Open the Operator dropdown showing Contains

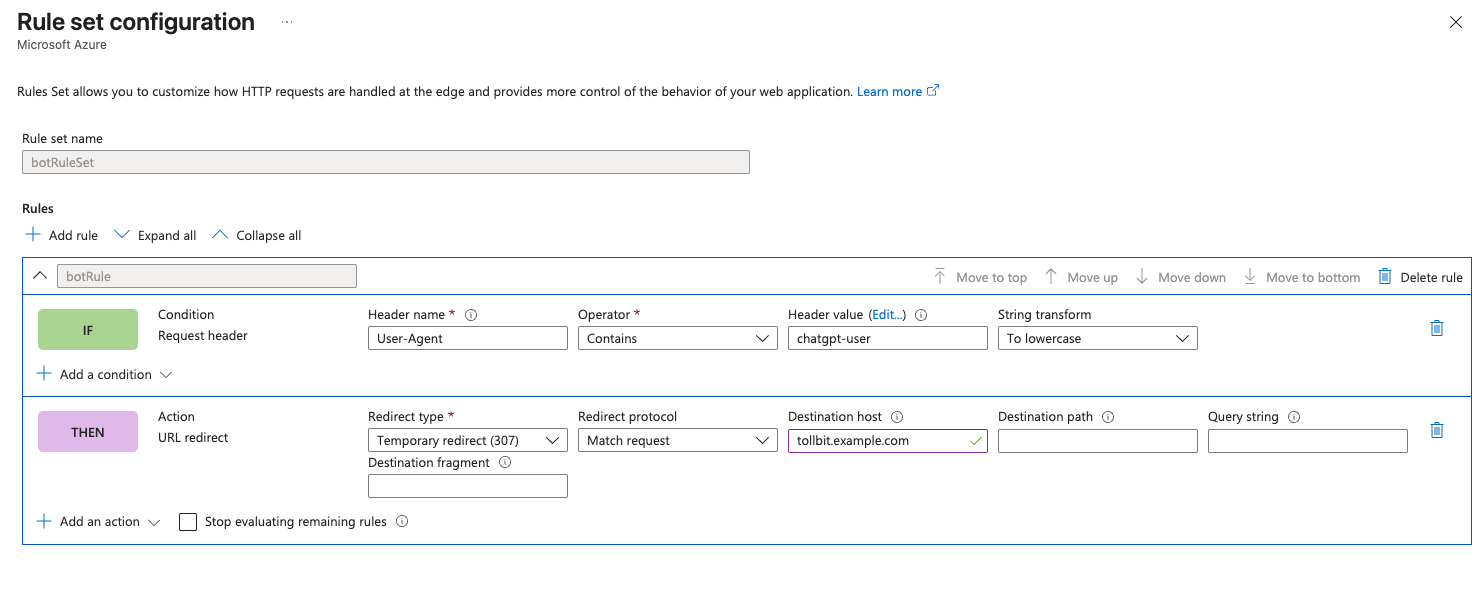[x=678, y=338]
